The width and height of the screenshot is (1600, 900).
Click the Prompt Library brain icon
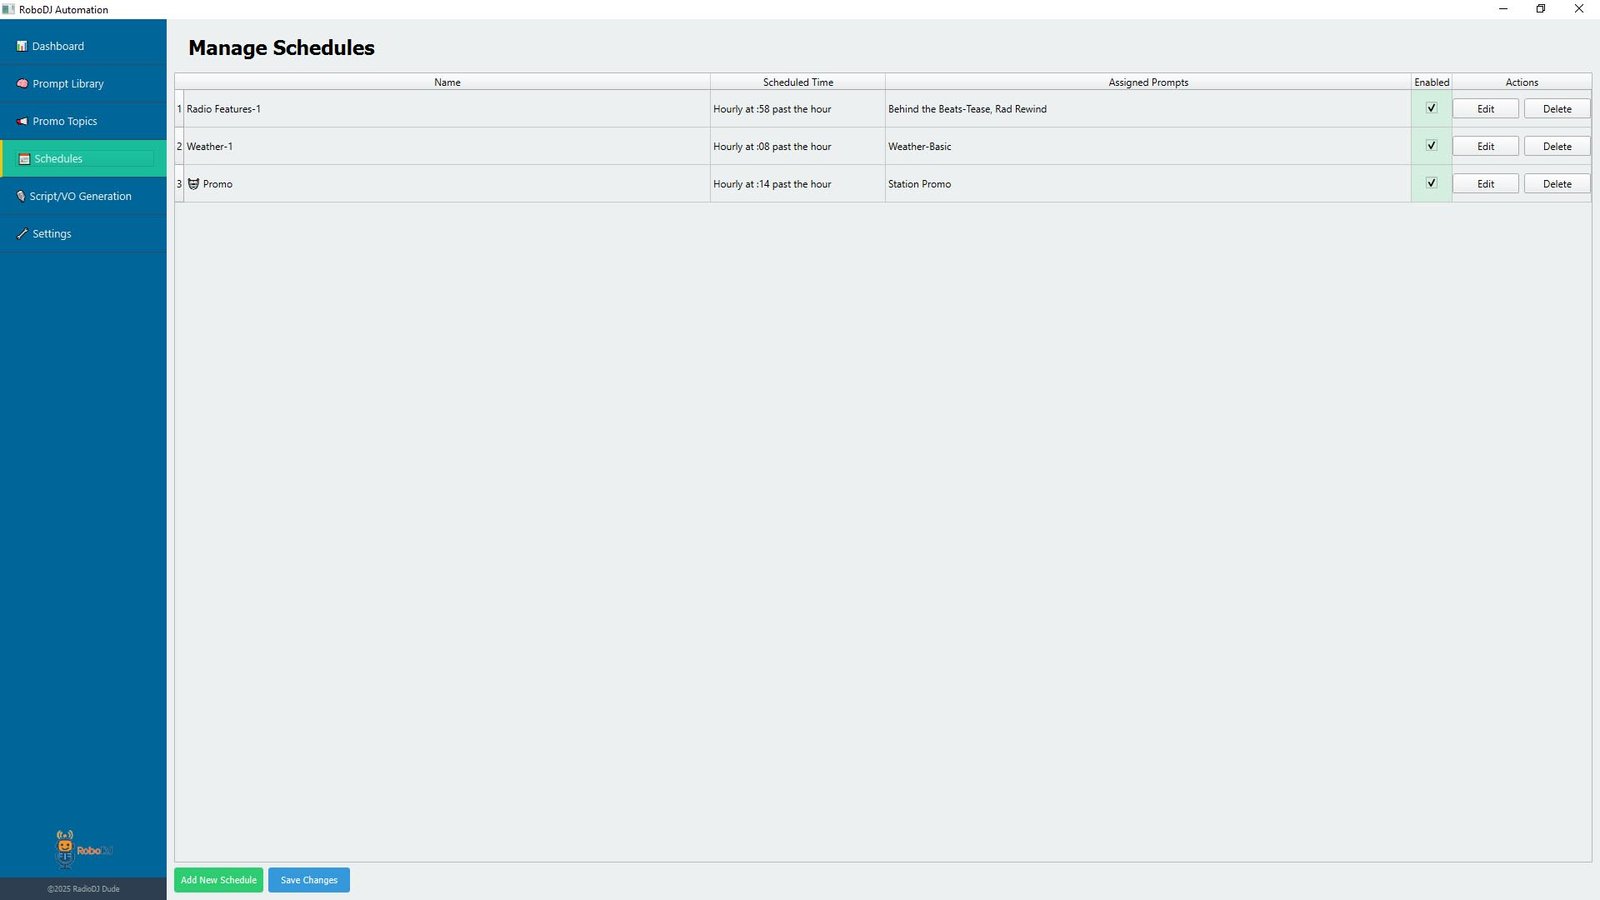coord(22,84)
